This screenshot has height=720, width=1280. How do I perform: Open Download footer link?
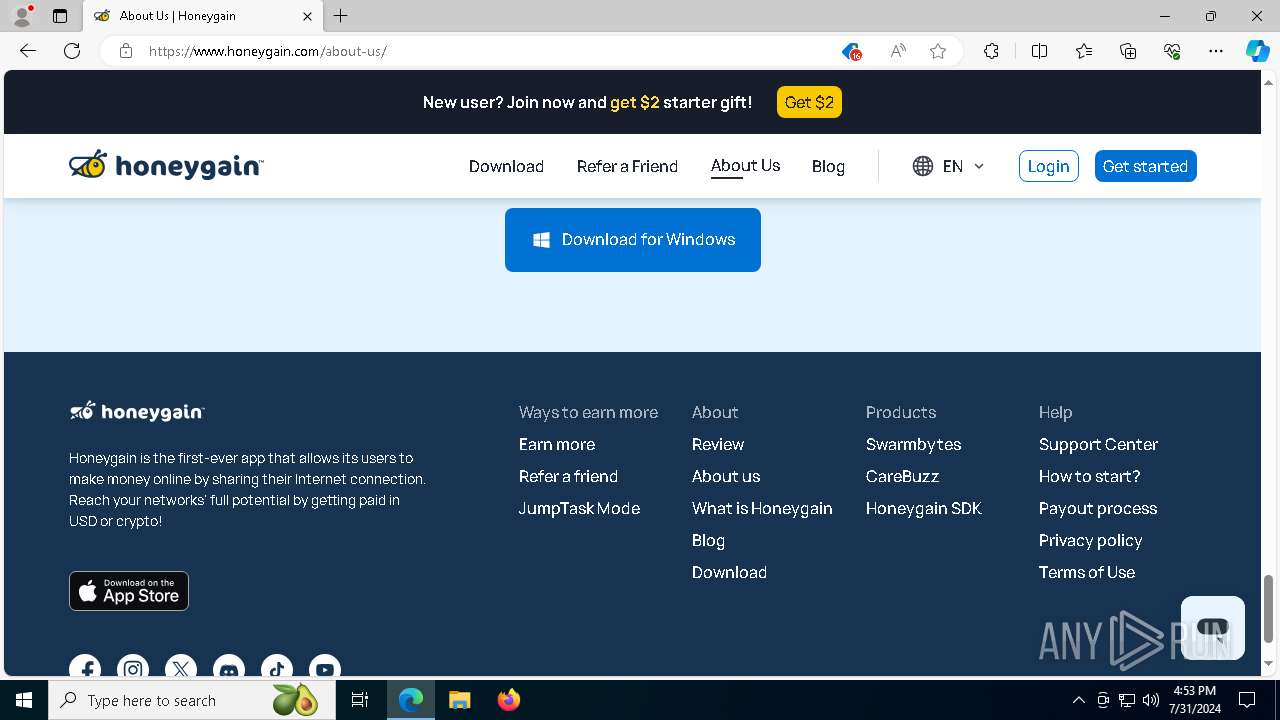(x=729, y=572)
